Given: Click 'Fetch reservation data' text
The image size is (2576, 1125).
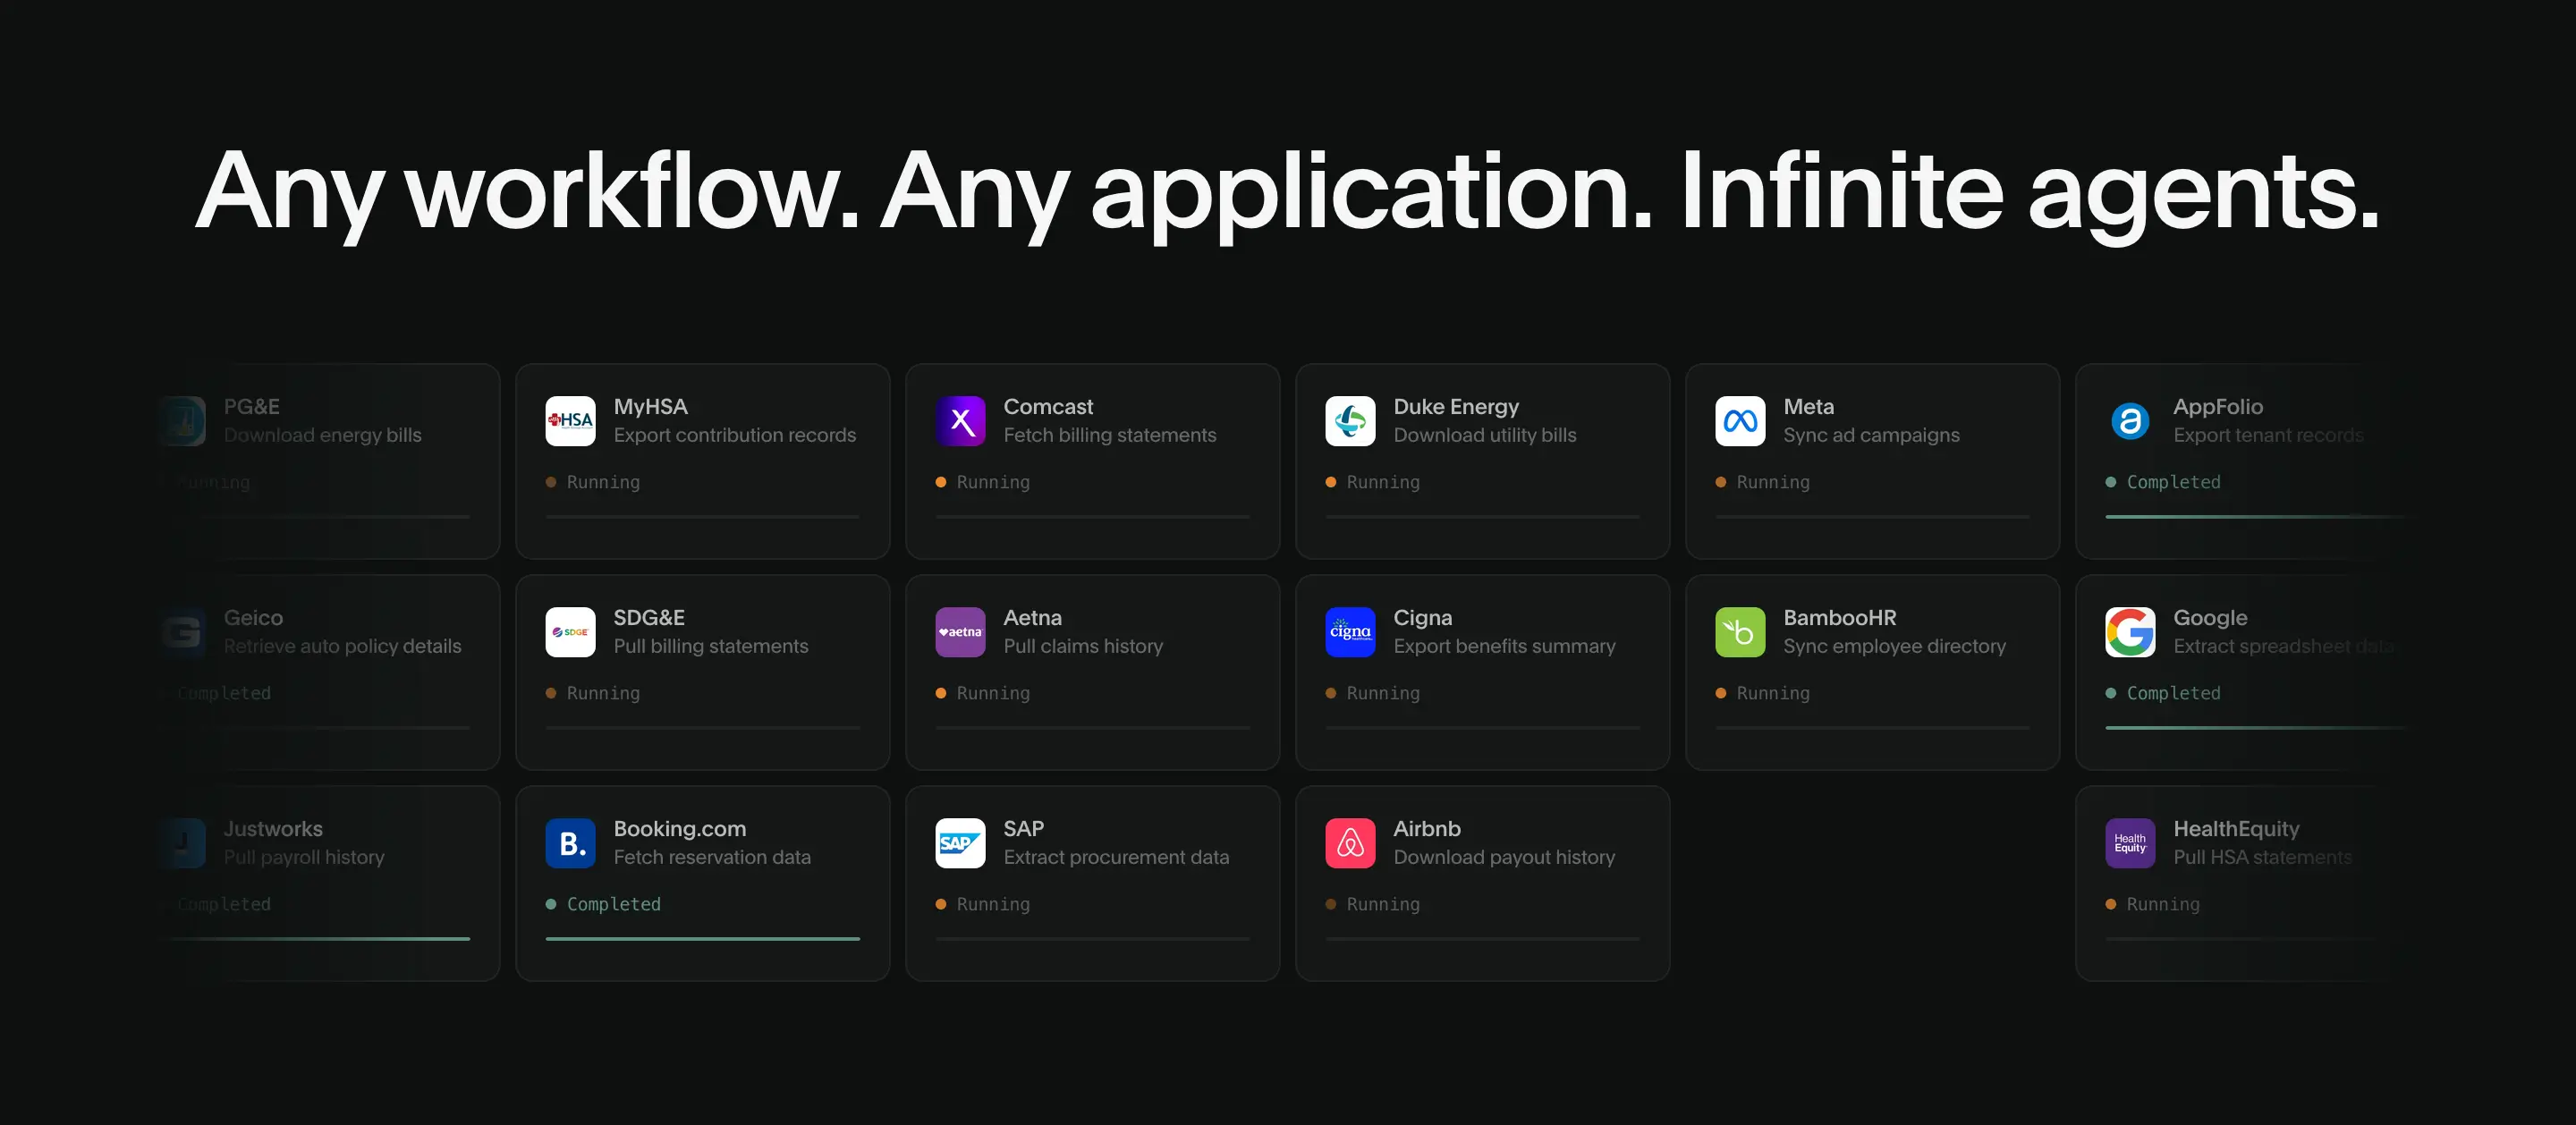Looking at the screenshot, I should click(x=712, y=857).
